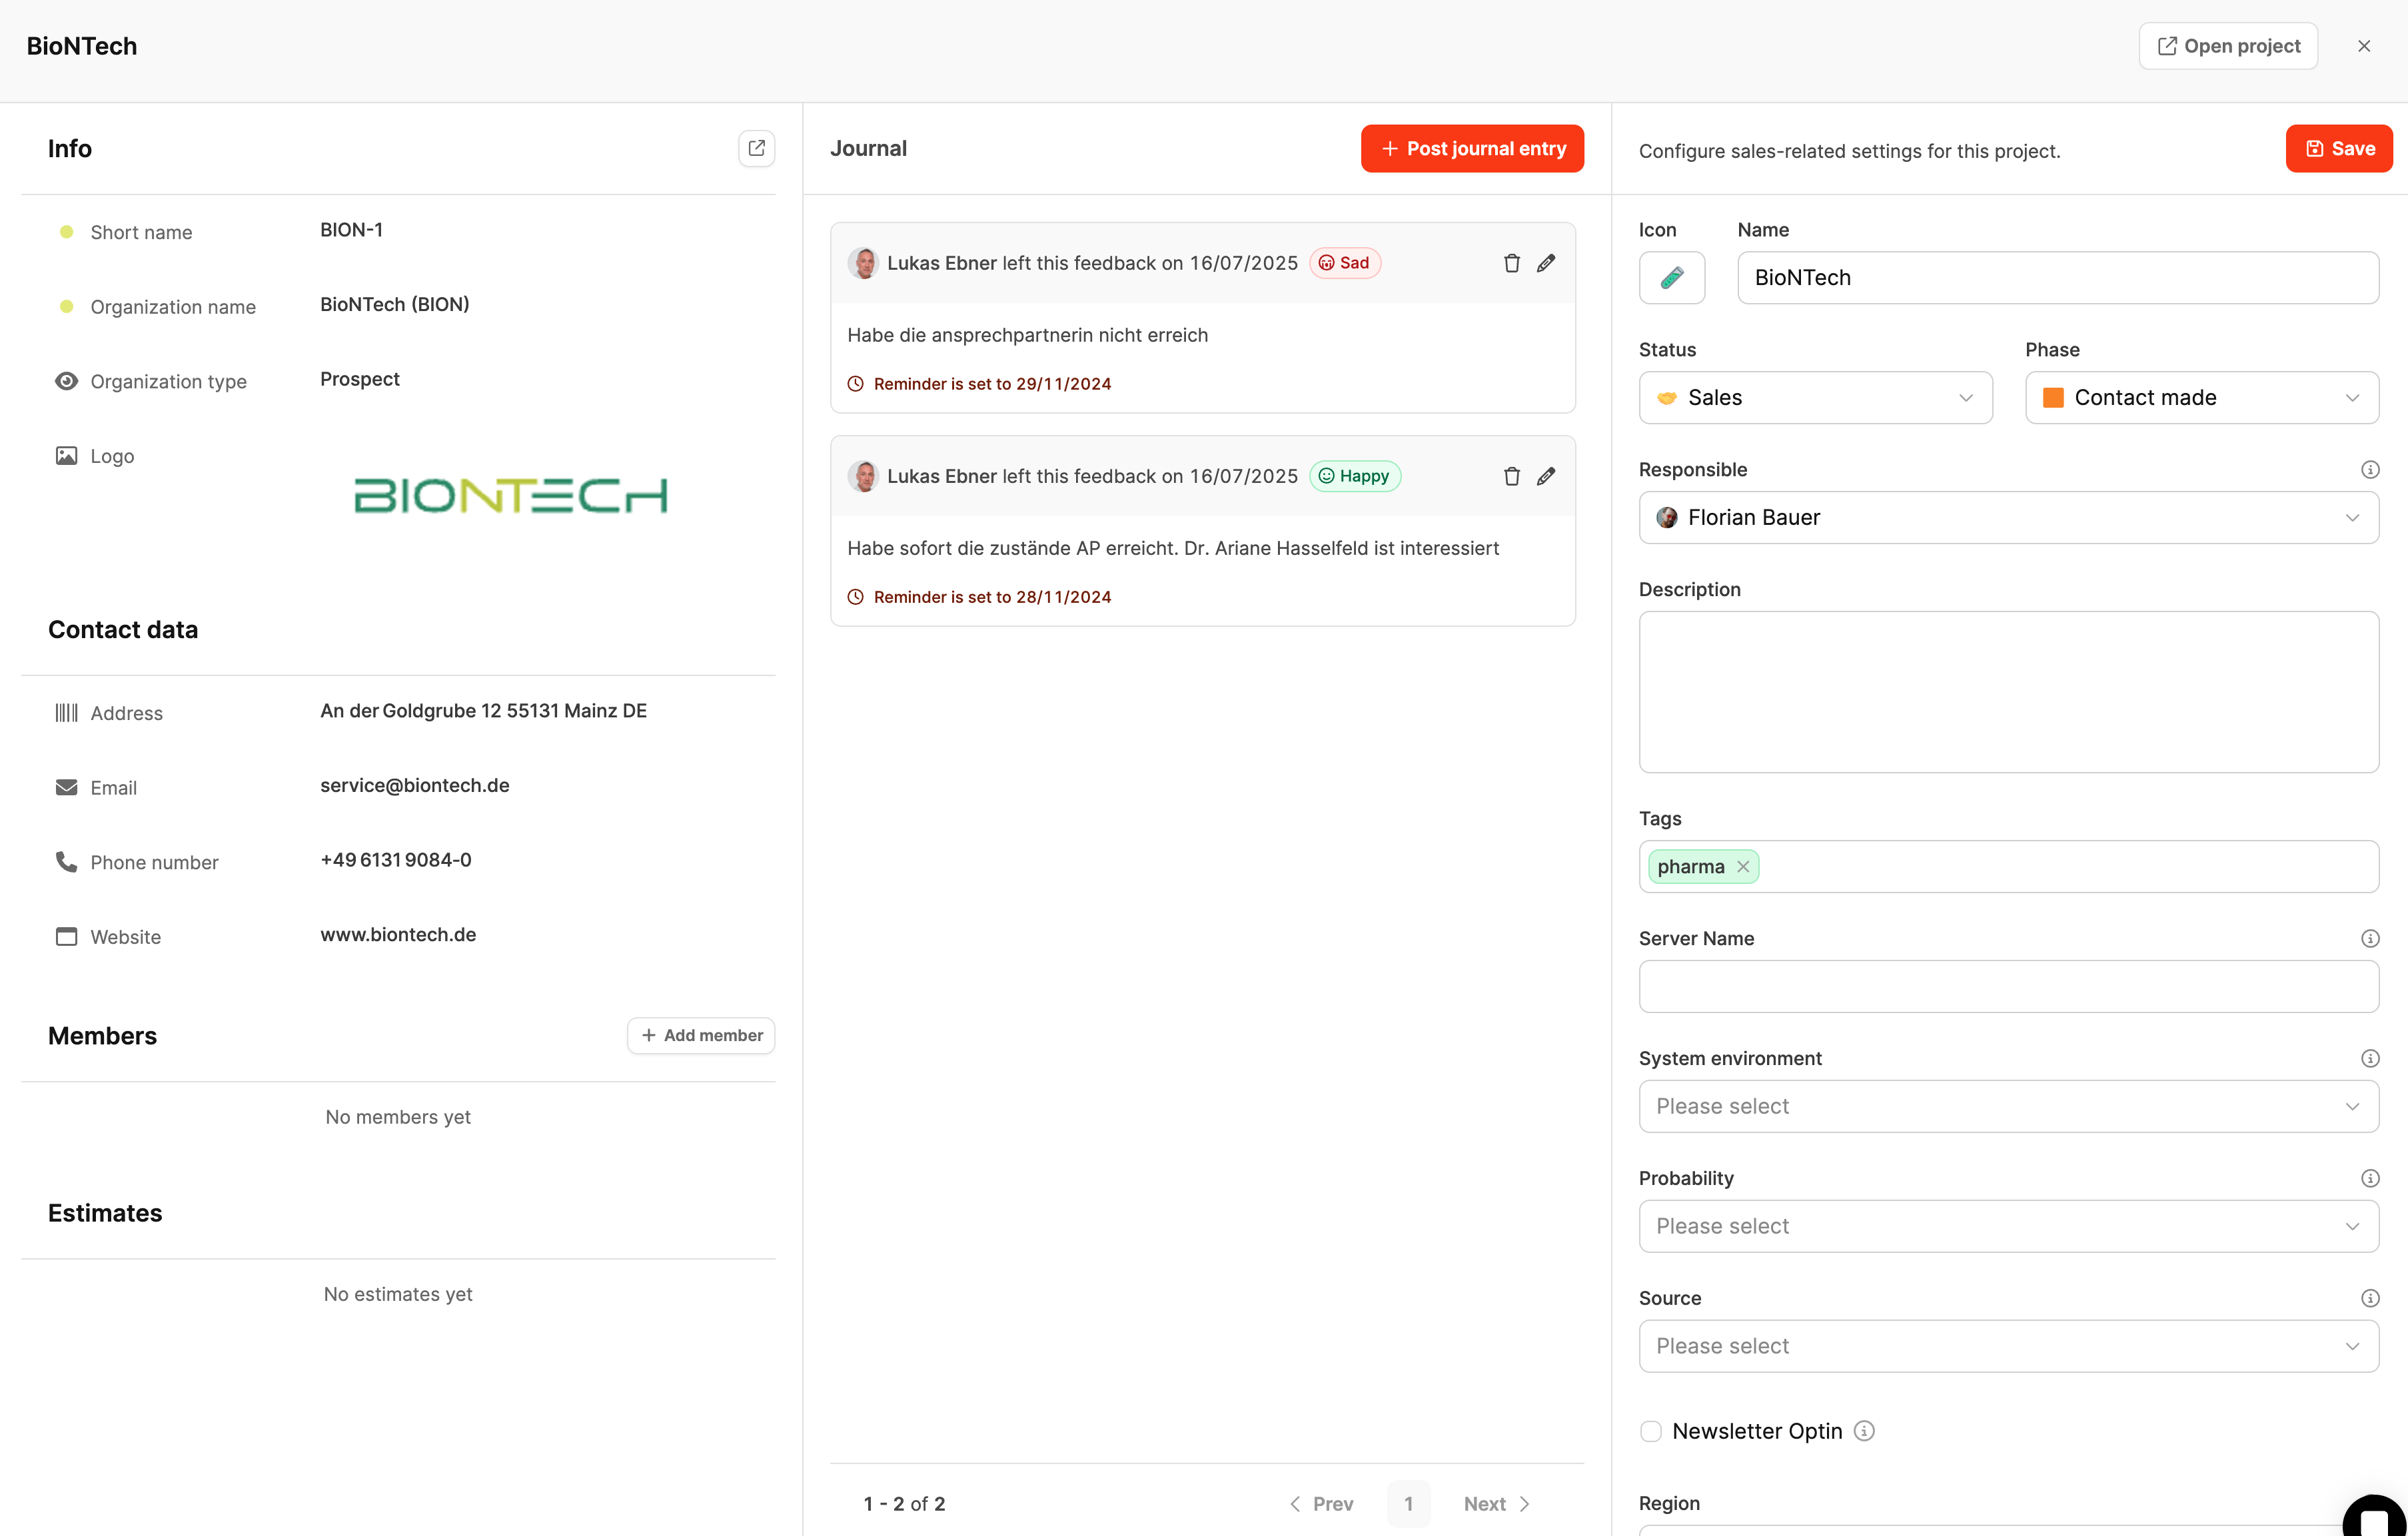Click the Description text area
Screen dimensions: 2408x1536
[x=2008, y=692]
